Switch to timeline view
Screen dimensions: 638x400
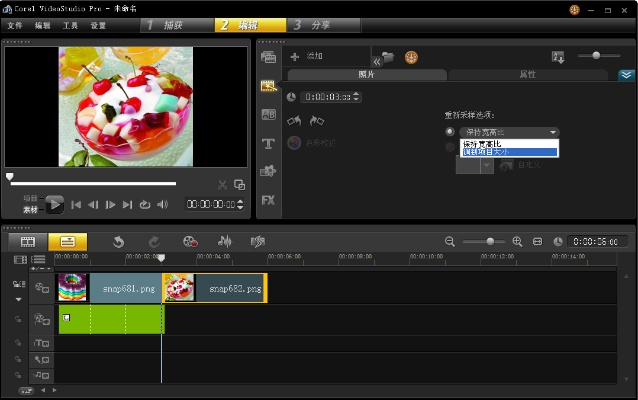pyautogui.click(x=67, y=241)
